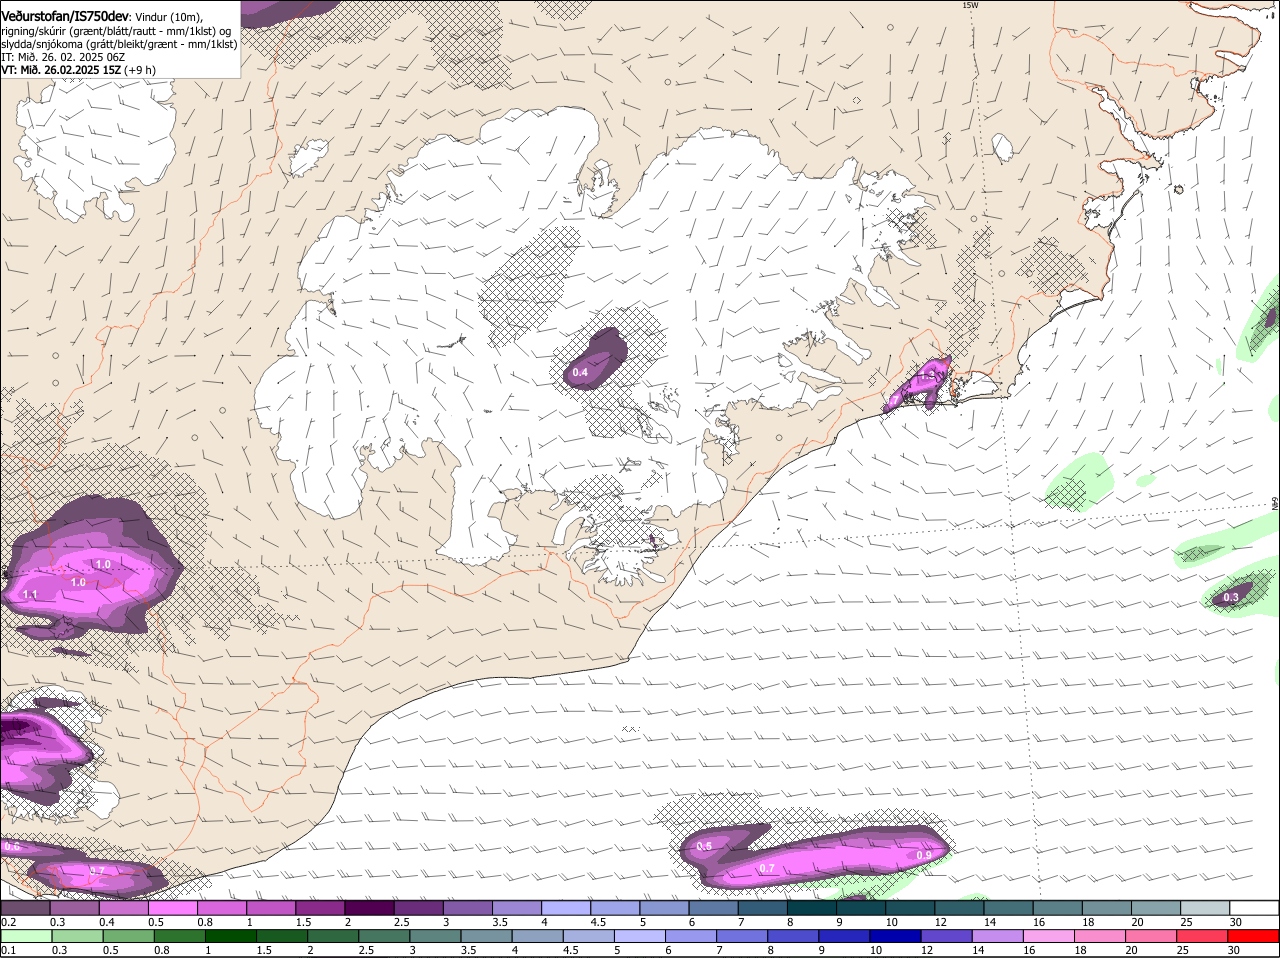The height and width of the screenshot is (958, 1280).
Task: Pick lower legend swatch between 3 and 3.5
Action: pyautogui.click(x=437, y=936)
